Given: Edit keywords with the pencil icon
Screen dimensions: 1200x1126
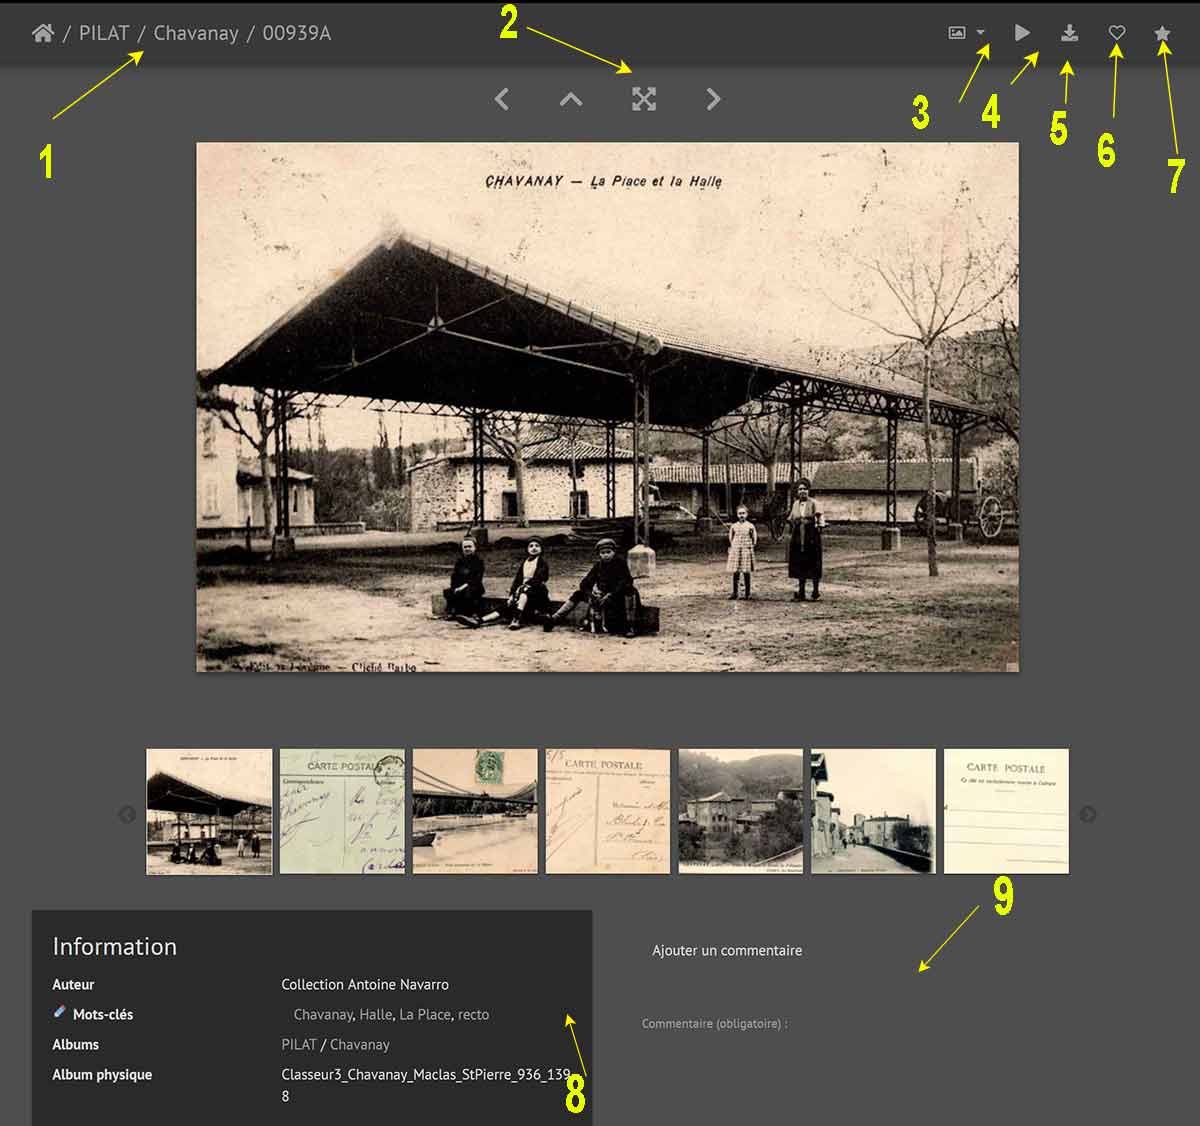Looking at the screenshot, I should tap(60, 1013).
